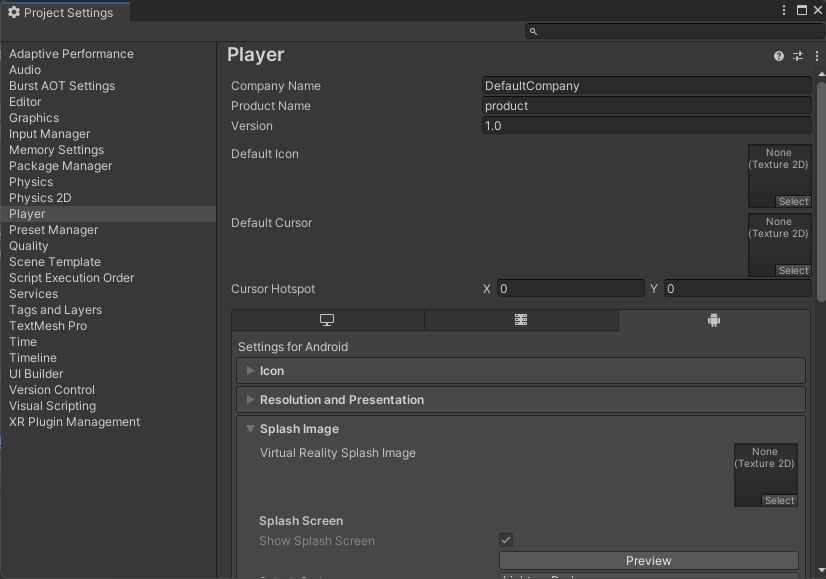Image resolution: width=826 pixels, height=579 pixels.
Task: Focus the settings search box
Action: (674, 32)
